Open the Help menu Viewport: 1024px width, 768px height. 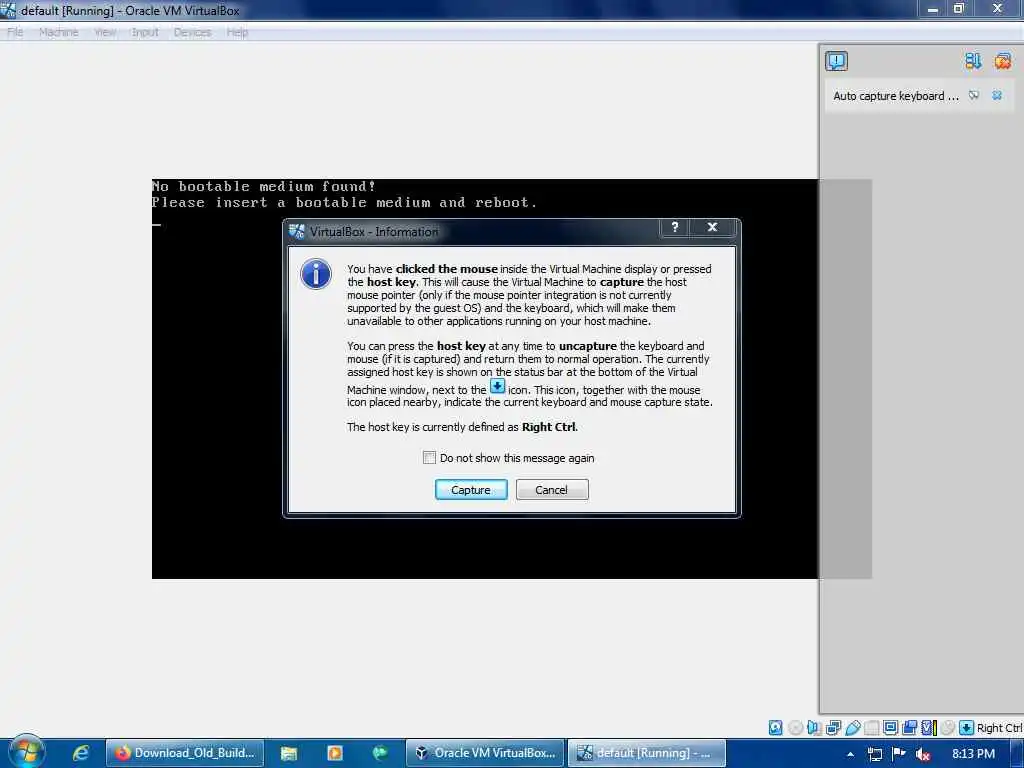tap(237, 32)
